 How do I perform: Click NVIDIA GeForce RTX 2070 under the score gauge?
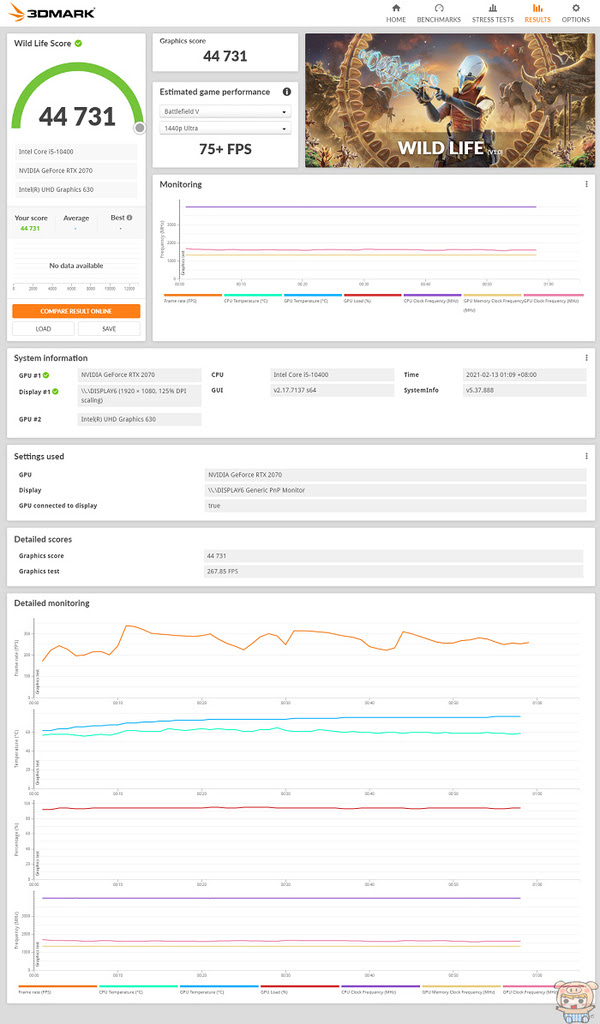(76, 170)
